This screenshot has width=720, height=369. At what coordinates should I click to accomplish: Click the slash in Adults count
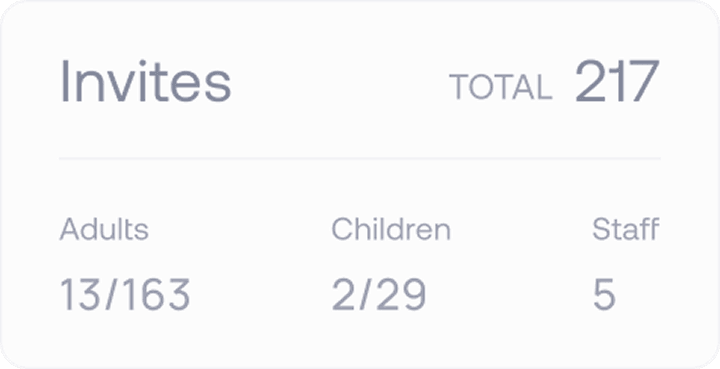(112, 294)
